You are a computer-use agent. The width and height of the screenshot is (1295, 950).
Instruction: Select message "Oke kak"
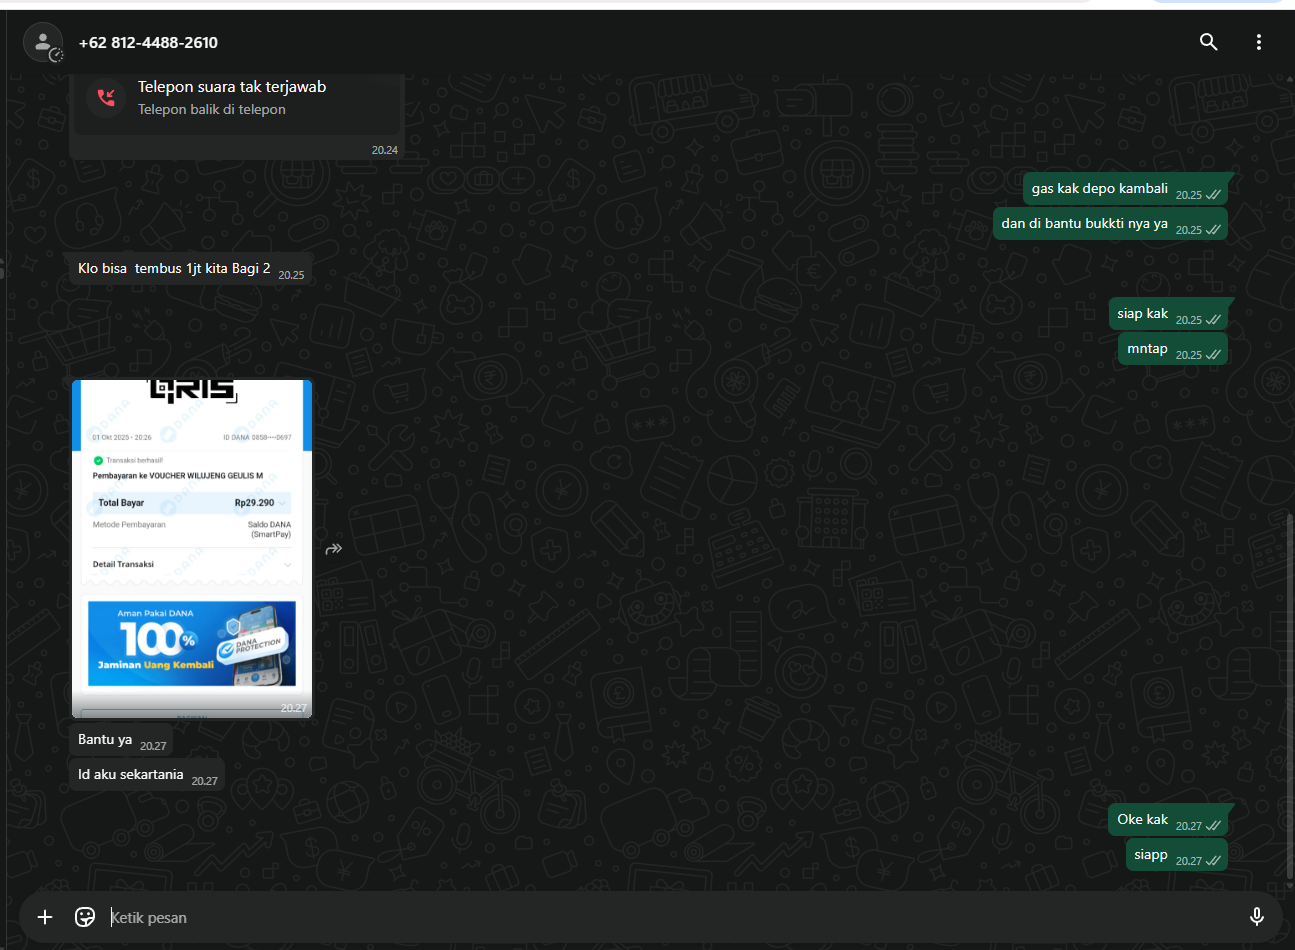tap(1169, 820)
